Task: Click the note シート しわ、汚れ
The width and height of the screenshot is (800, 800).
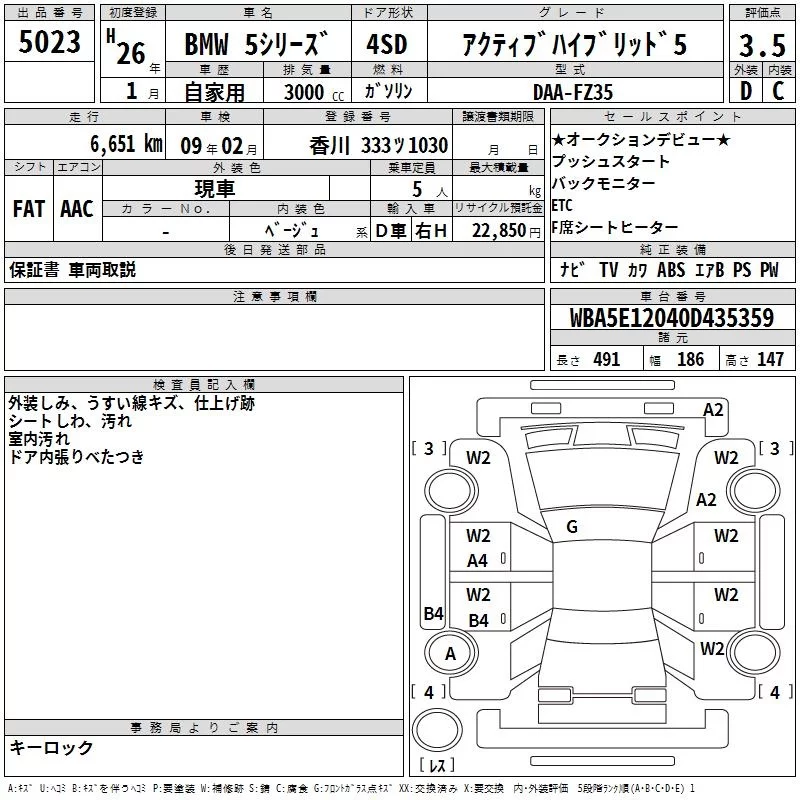Action: point(70,421)
